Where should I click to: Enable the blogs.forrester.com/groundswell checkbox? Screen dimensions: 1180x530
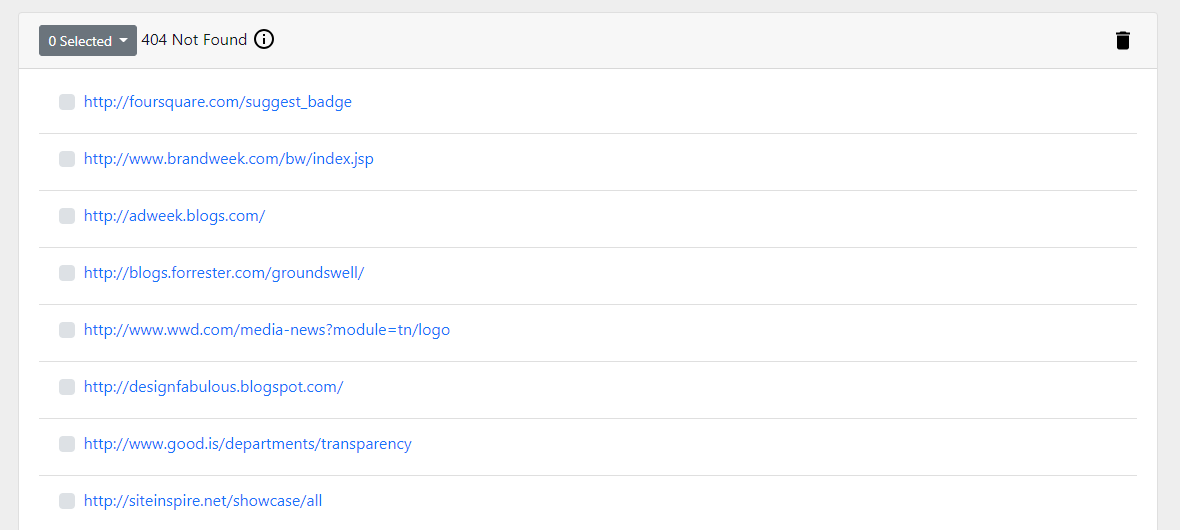[67, 273]
